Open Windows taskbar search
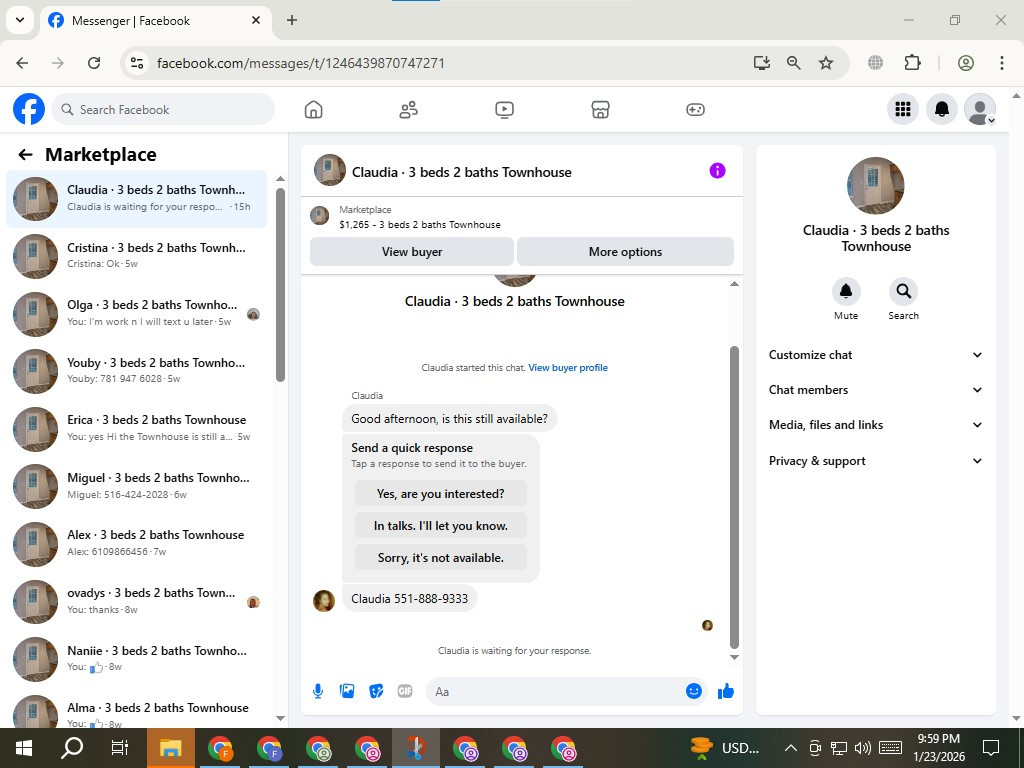Screen dimensions: 1024x768 click(x=72, y=748)
